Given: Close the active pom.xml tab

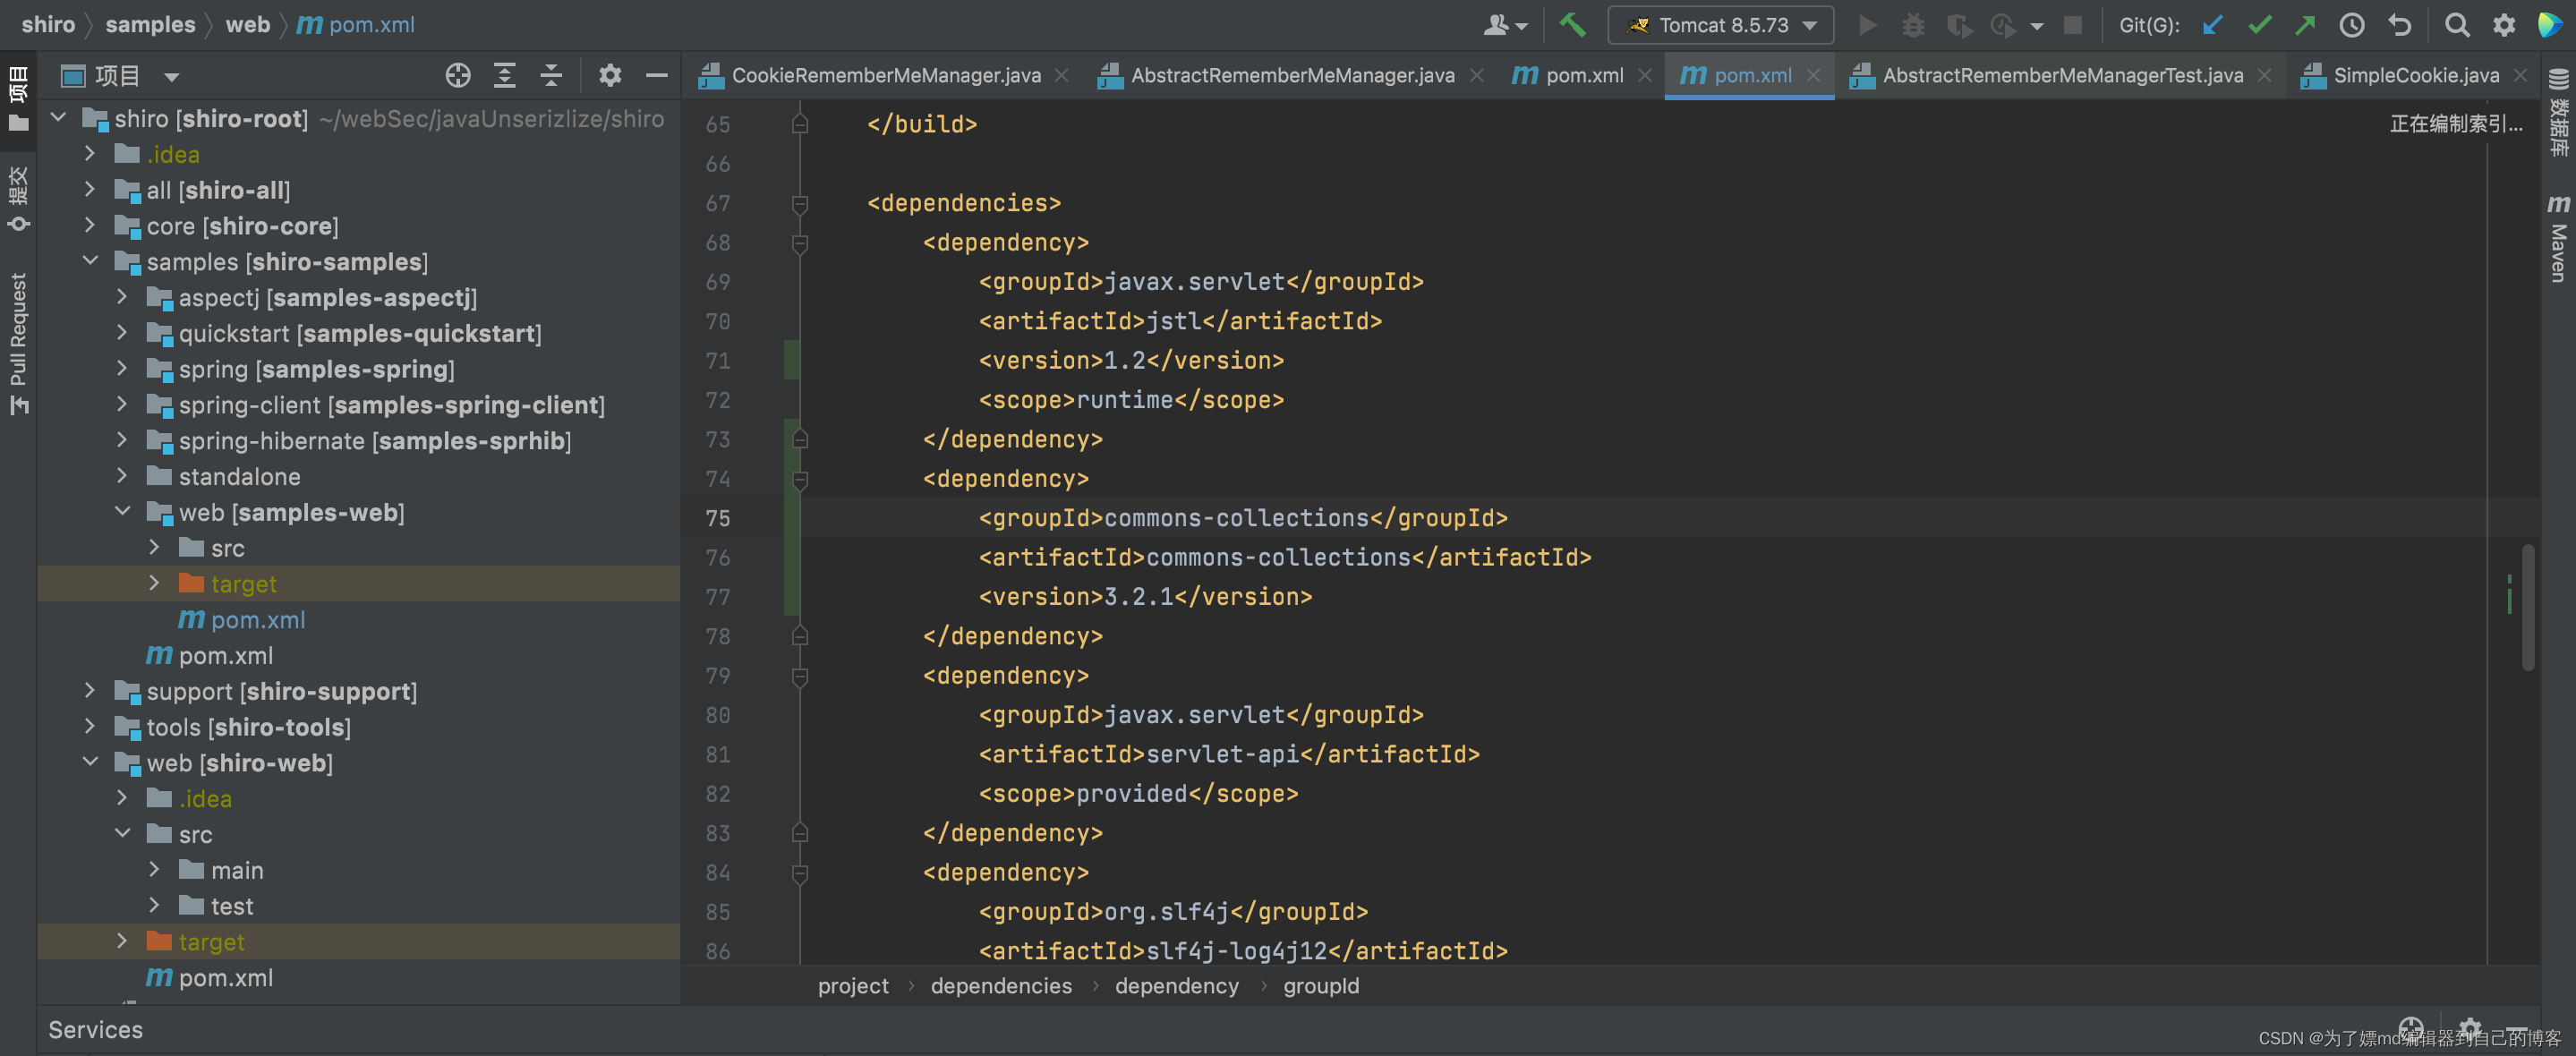Looking at the screenshot, I should [1813, 76].
